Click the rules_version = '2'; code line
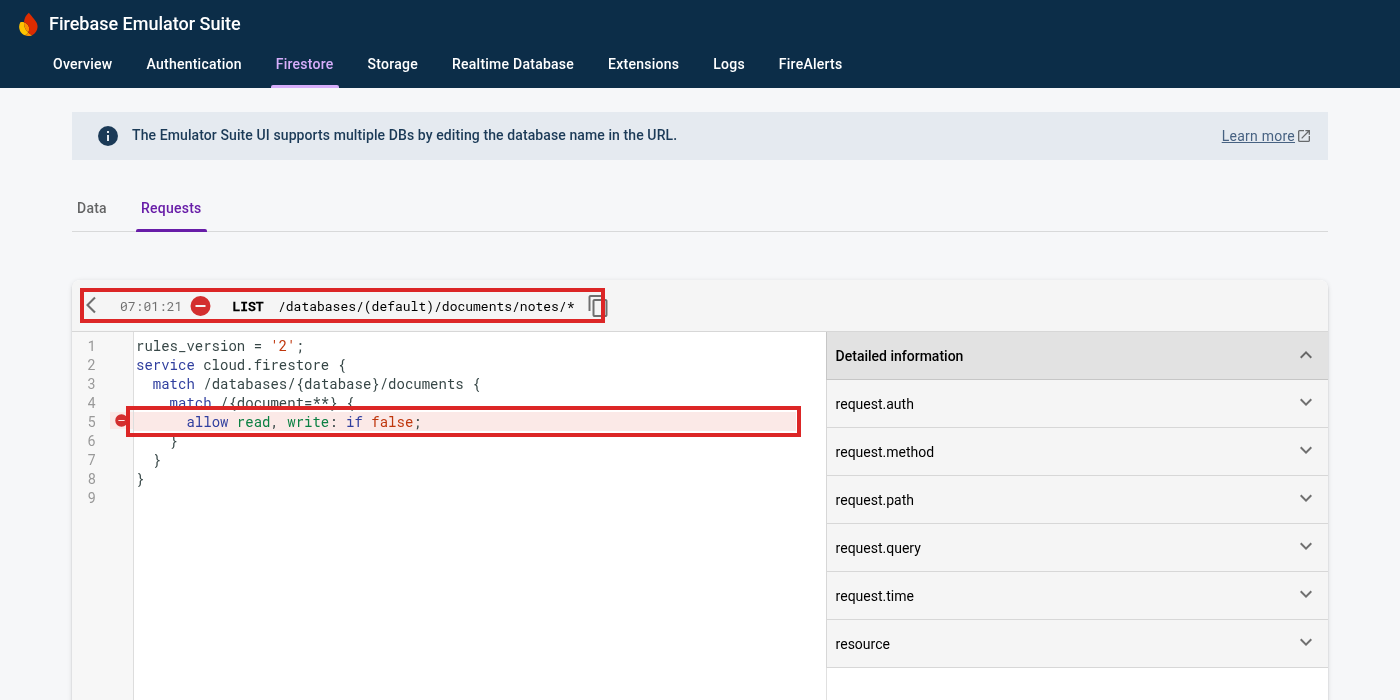Viewport: 1400px width, 700px height. click(x=220, y=346)
